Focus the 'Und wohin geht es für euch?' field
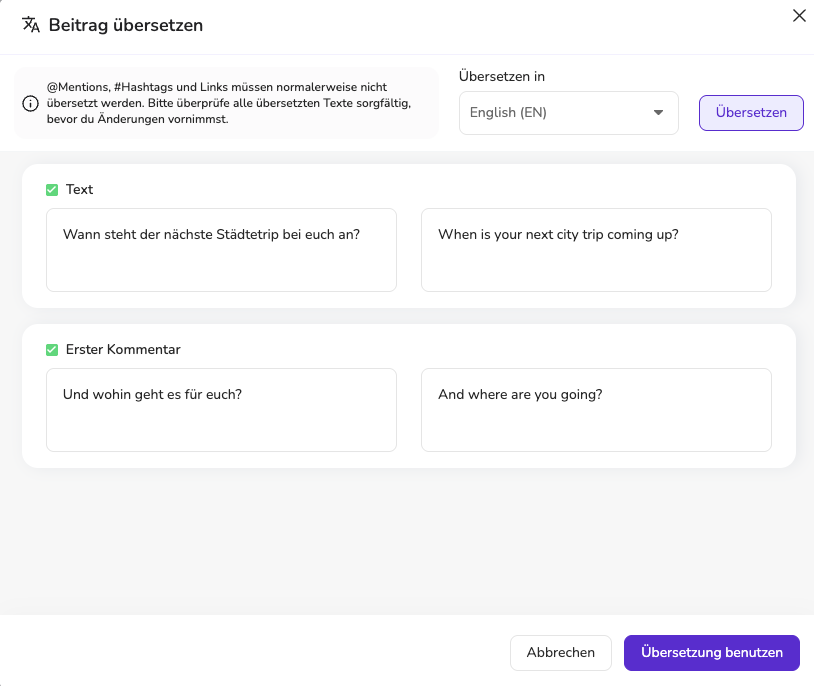Screen dimensions: 814x686 point(221,410)
